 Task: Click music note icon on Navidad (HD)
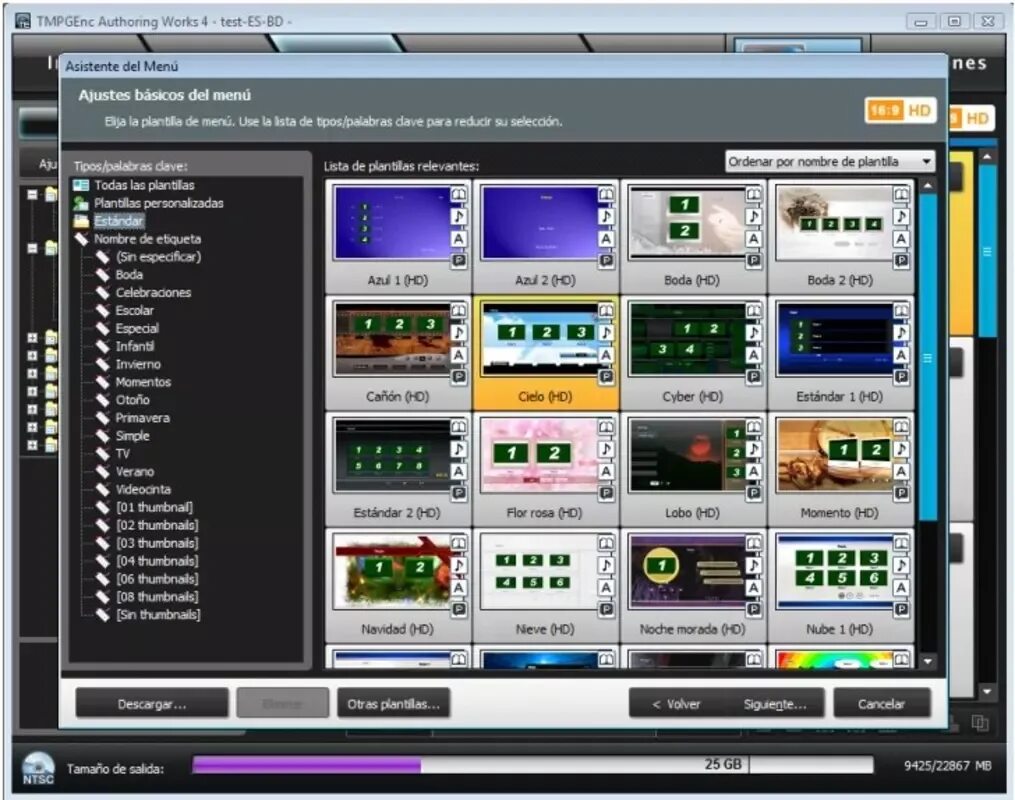[x=458, y=565]
